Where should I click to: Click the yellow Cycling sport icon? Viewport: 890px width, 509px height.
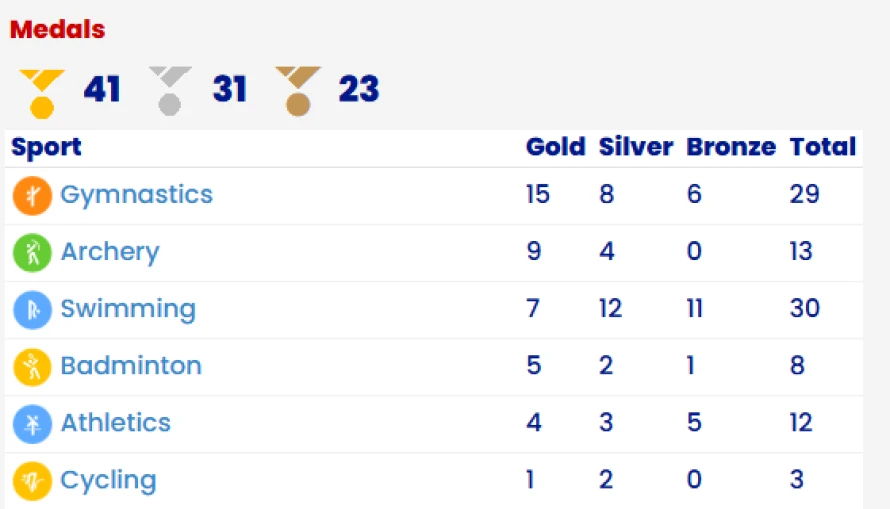coord(32,481)
